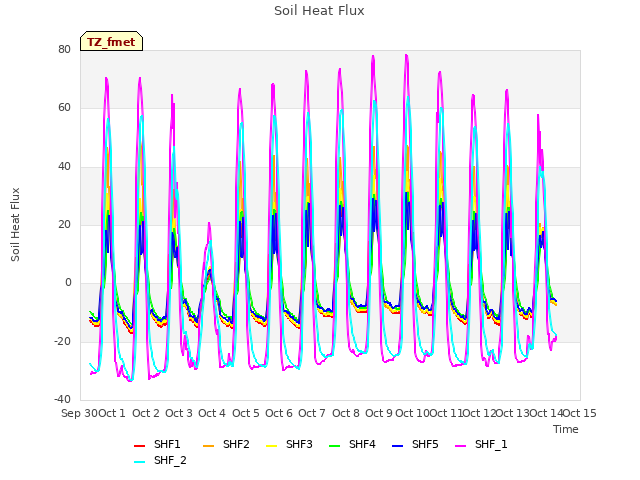Click the SHF1 legend label

167,444
